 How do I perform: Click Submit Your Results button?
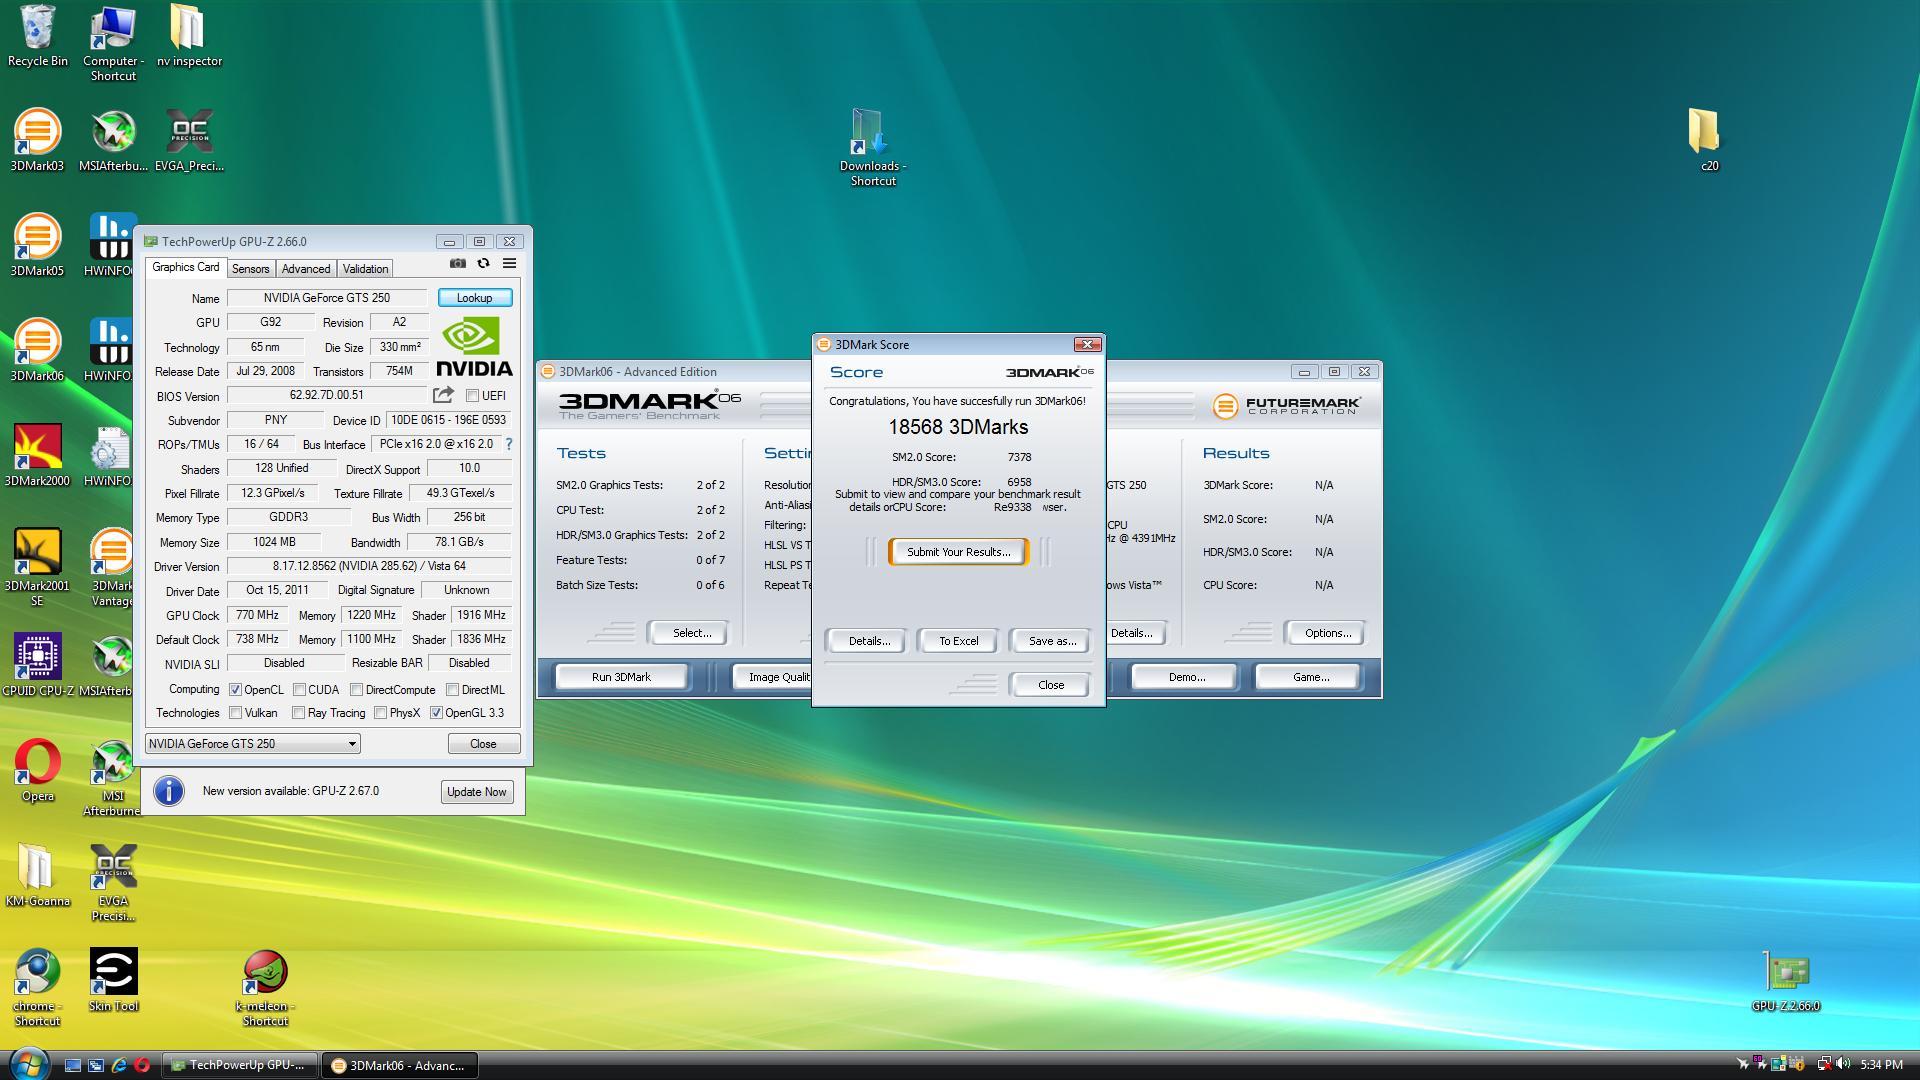958,552
